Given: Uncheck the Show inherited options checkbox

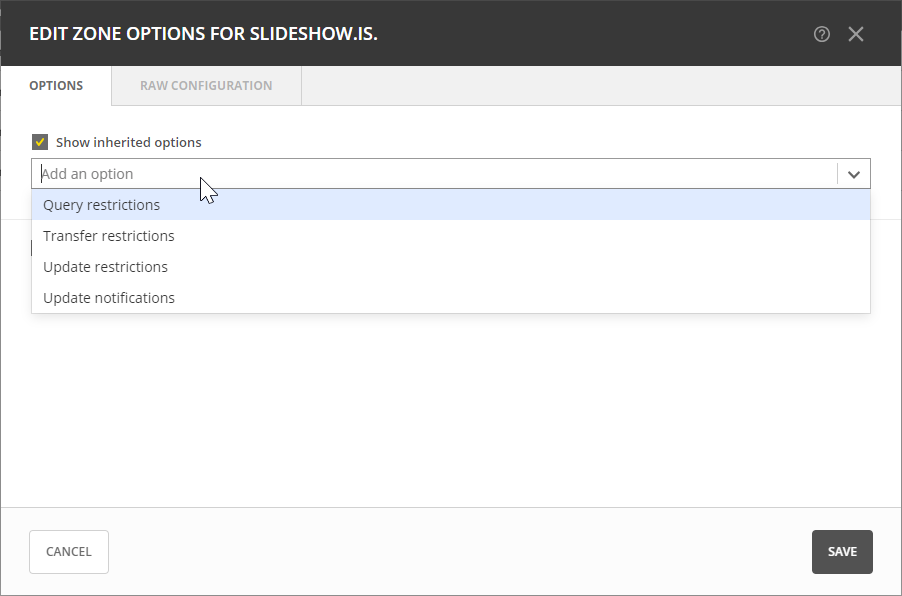Looking at the screenshot, I should [40, 142].
